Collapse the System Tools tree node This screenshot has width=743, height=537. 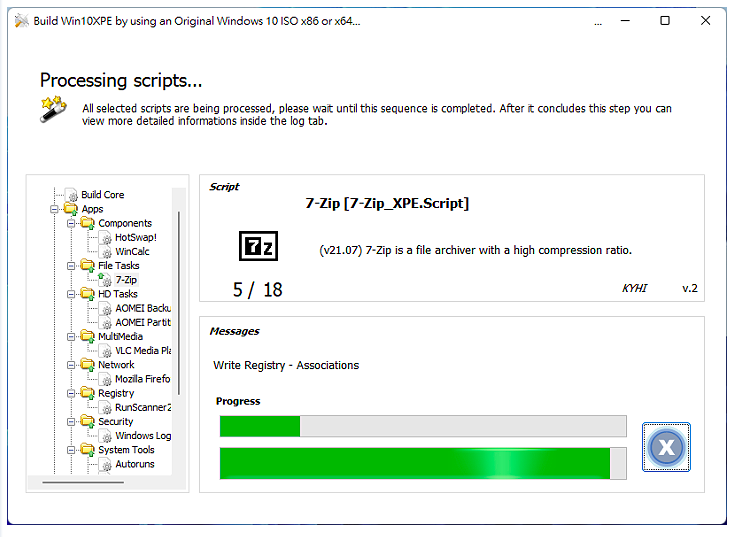point(71,450)
